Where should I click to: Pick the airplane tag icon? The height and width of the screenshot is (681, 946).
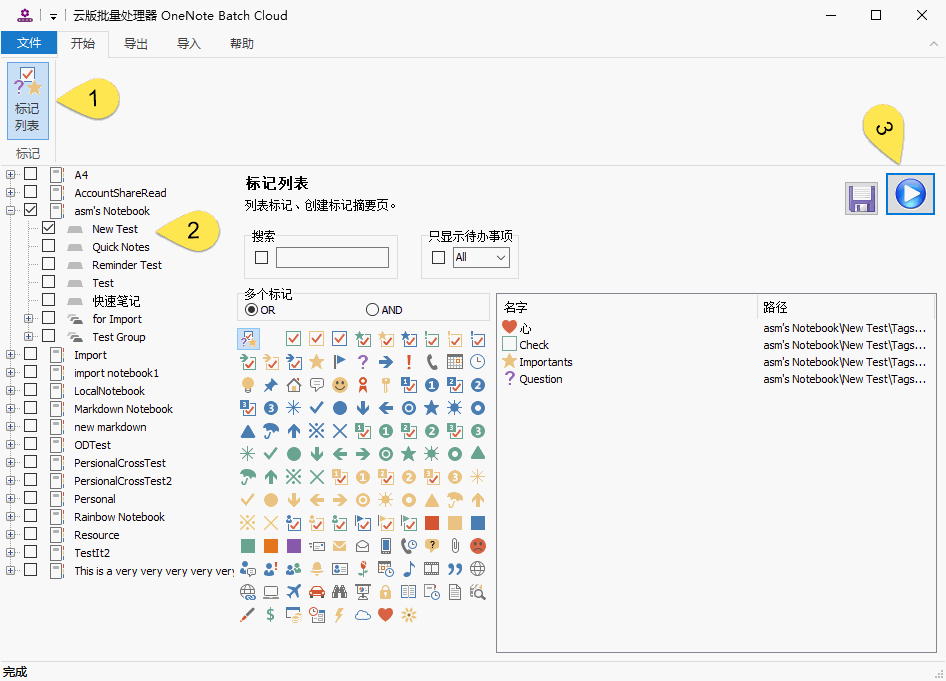pyautogui.click(x=294, y=592)
